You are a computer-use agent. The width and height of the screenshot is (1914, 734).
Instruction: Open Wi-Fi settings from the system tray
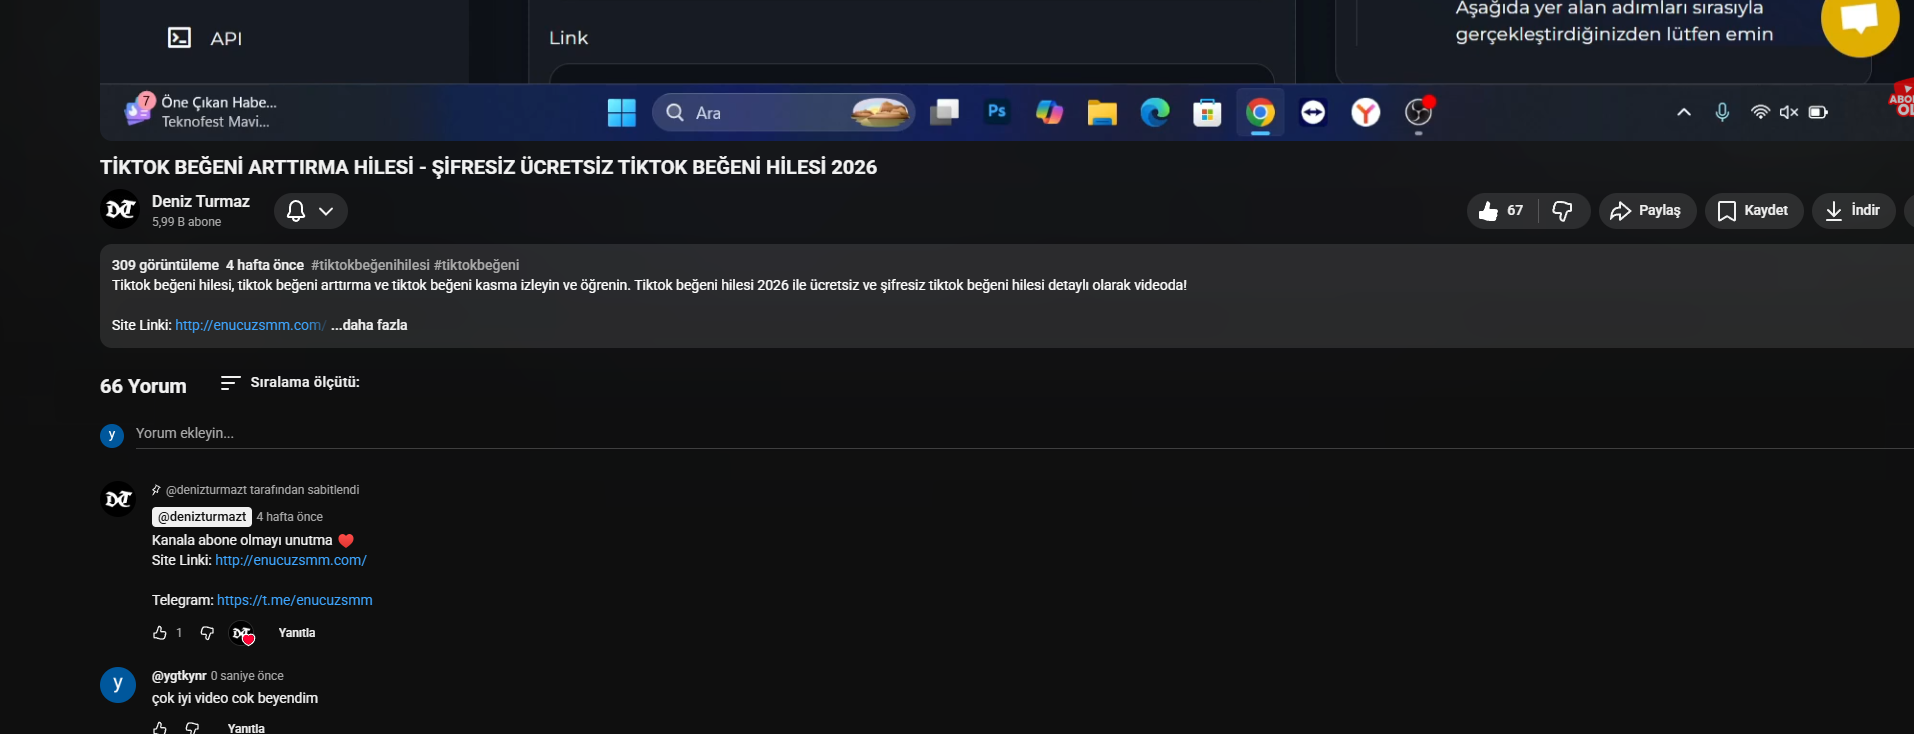[x=1760, y=112]
